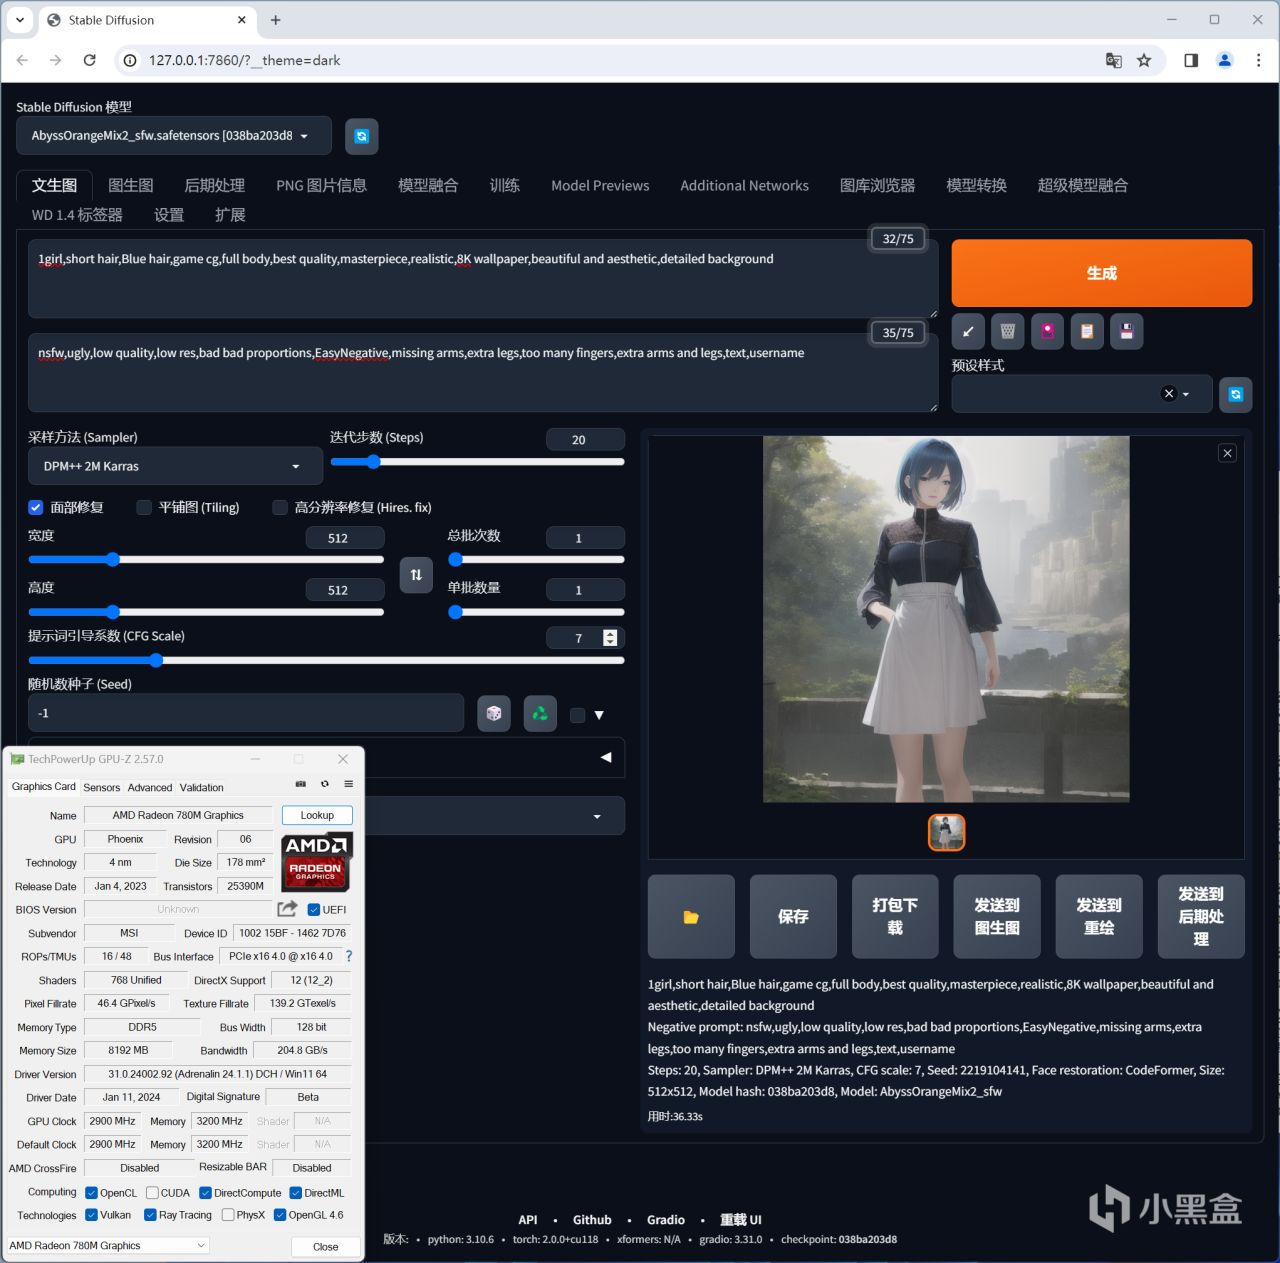This screenshot has width=1280, height=1263.
Task: Open the GPU selector dropdown in GPU-Z
Action: [107, 1246]
